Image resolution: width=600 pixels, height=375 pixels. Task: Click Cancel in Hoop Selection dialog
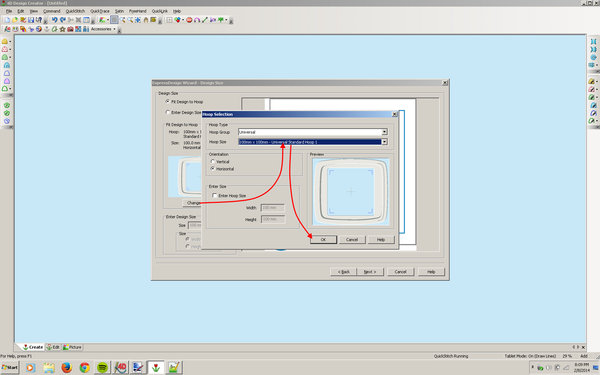tap(352, 240)
